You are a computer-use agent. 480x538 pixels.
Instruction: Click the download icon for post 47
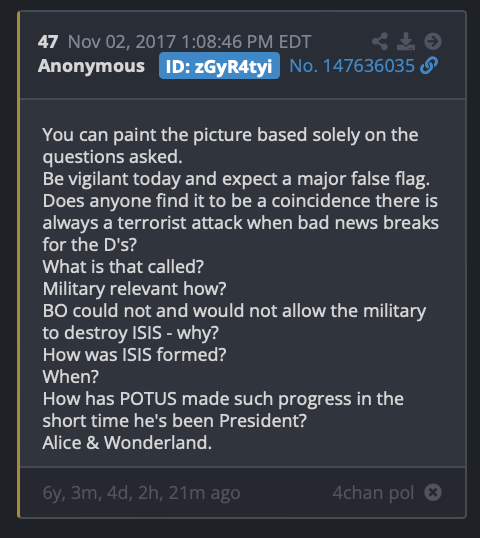(406, 42)
